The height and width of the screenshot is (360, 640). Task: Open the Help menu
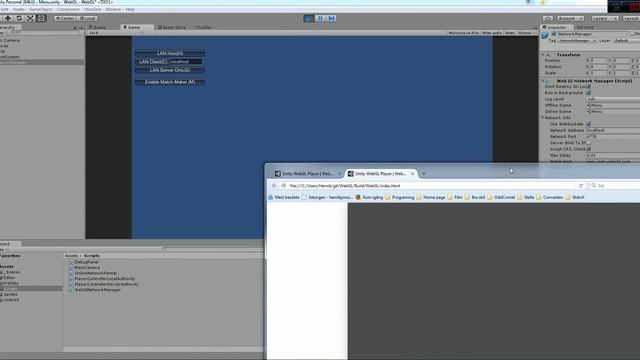[130, 9]
